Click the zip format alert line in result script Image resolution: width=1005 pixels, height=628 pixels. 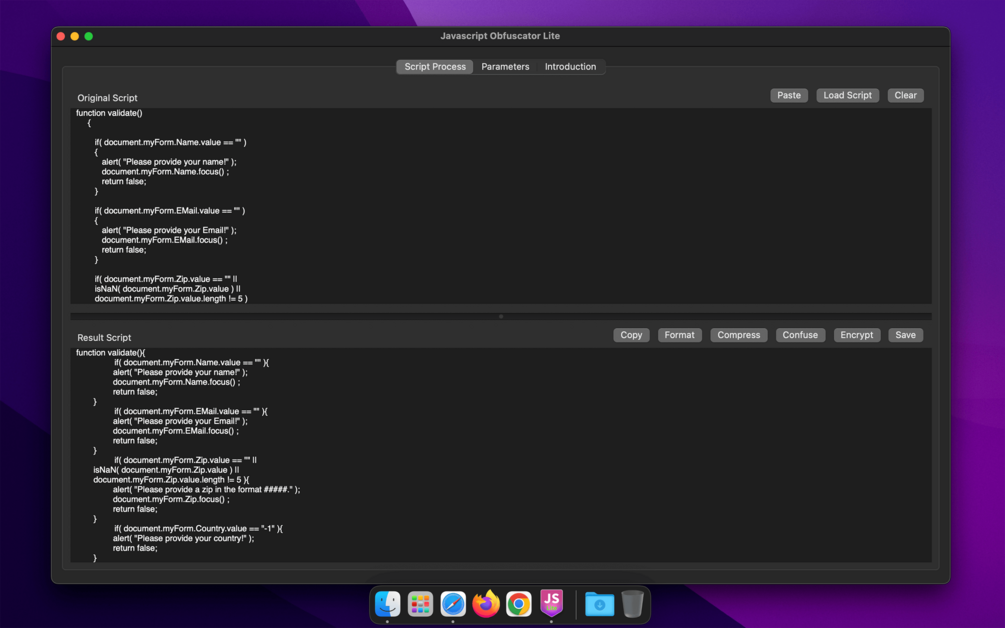tap(206, 490)
